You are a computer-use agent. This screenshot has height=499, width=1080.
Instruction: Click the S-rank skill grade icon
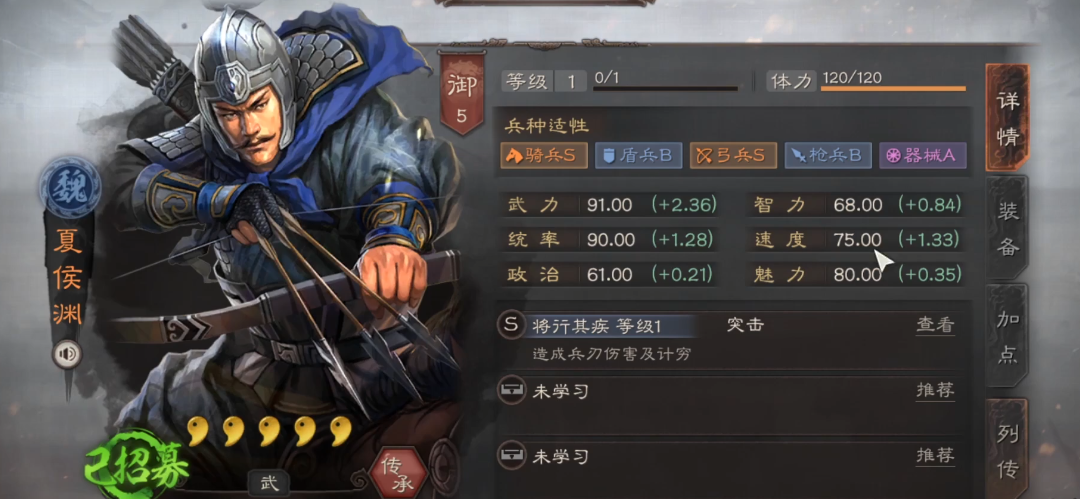point(510,325)
